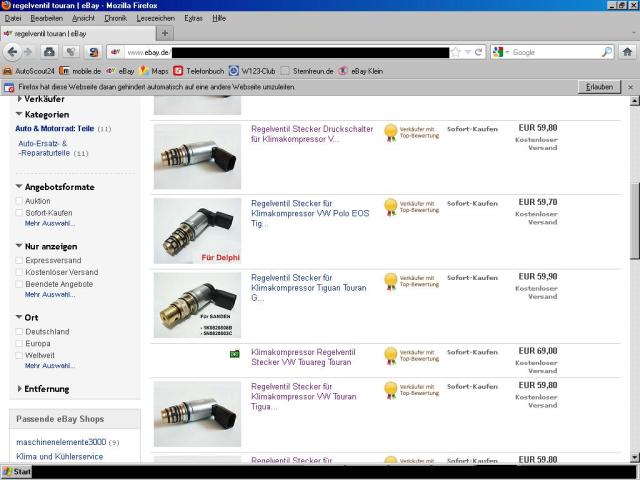This screenshot has width=640, height=480.
Task: Click the search magnifier in Google box
Action: pos(607,52)
